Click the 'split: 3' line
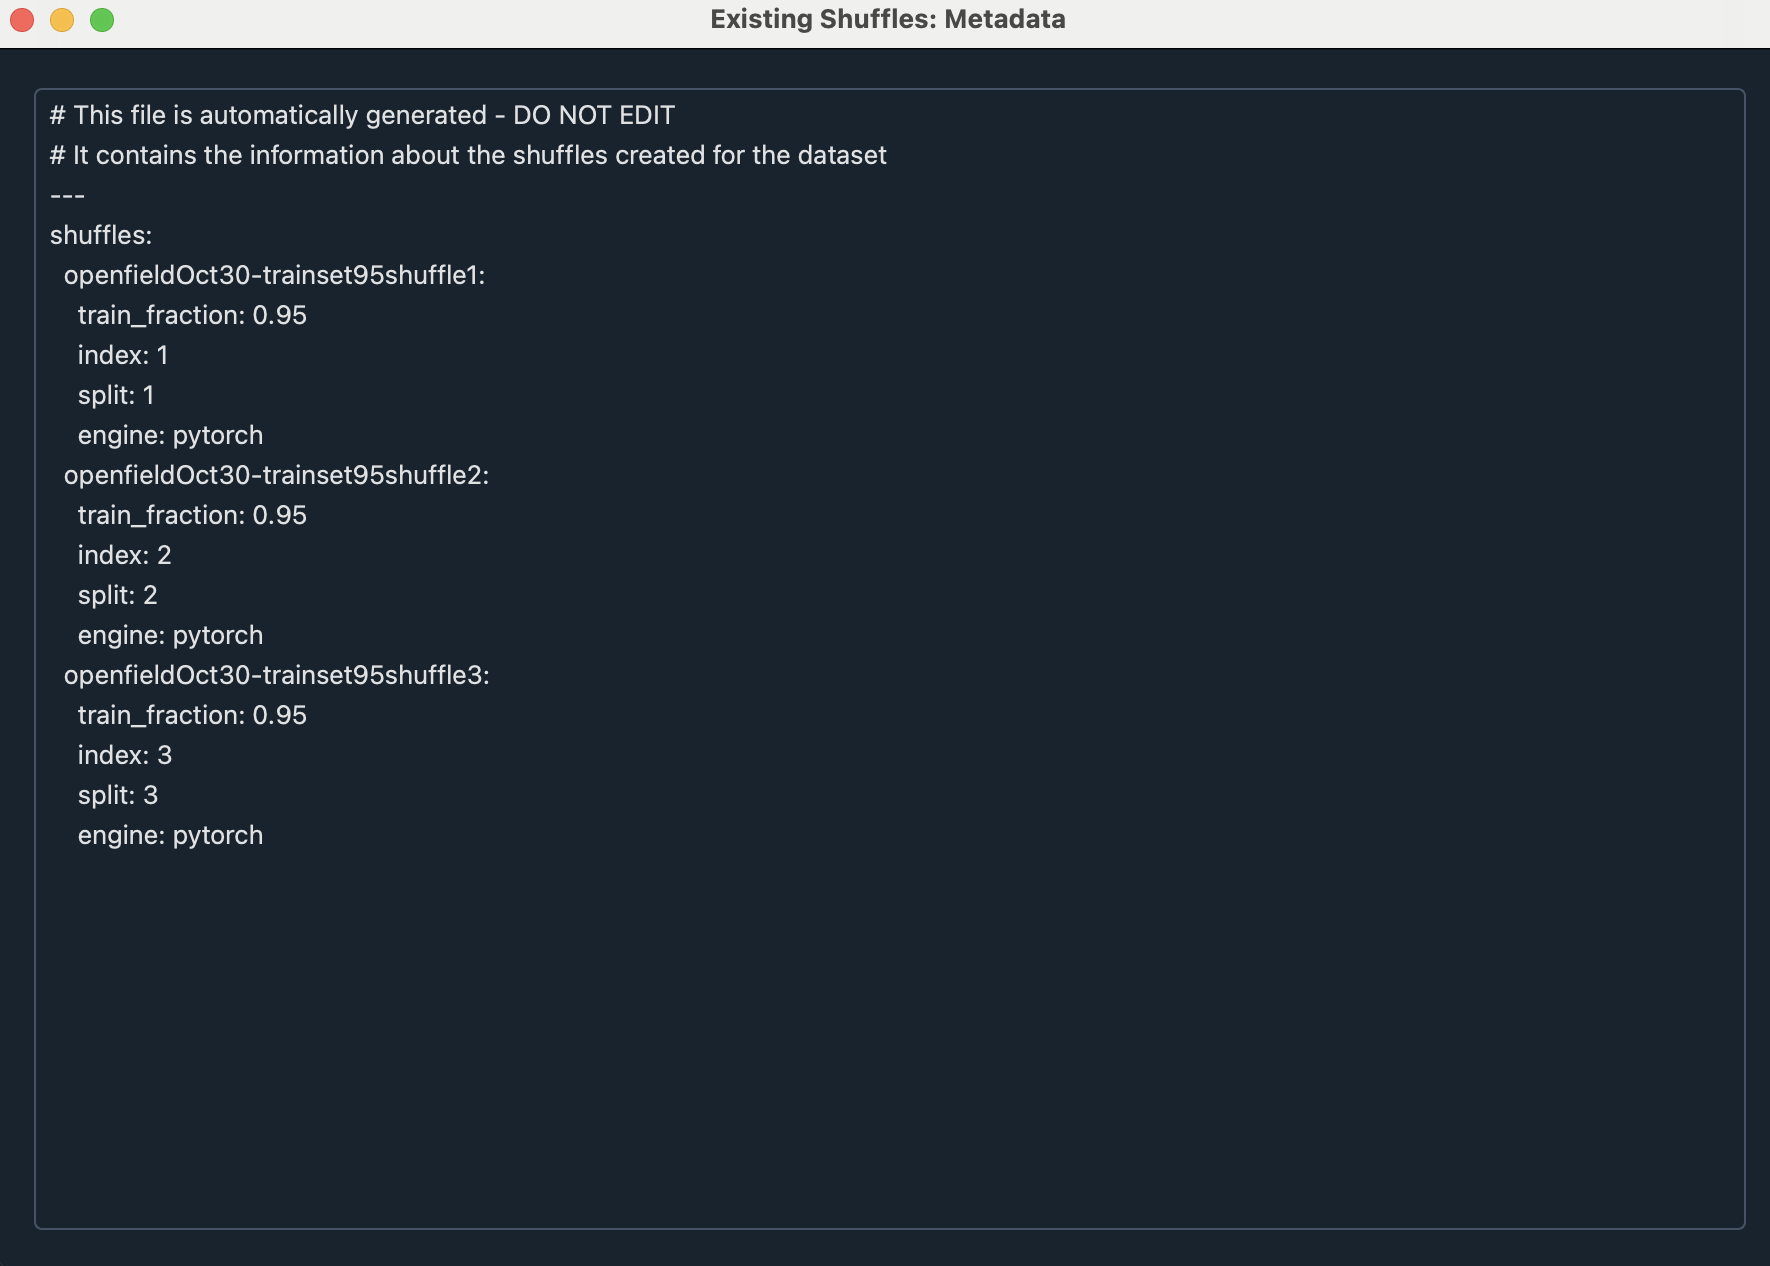The width and height of the screenshot is (1770, 1266). click(117, 795)
